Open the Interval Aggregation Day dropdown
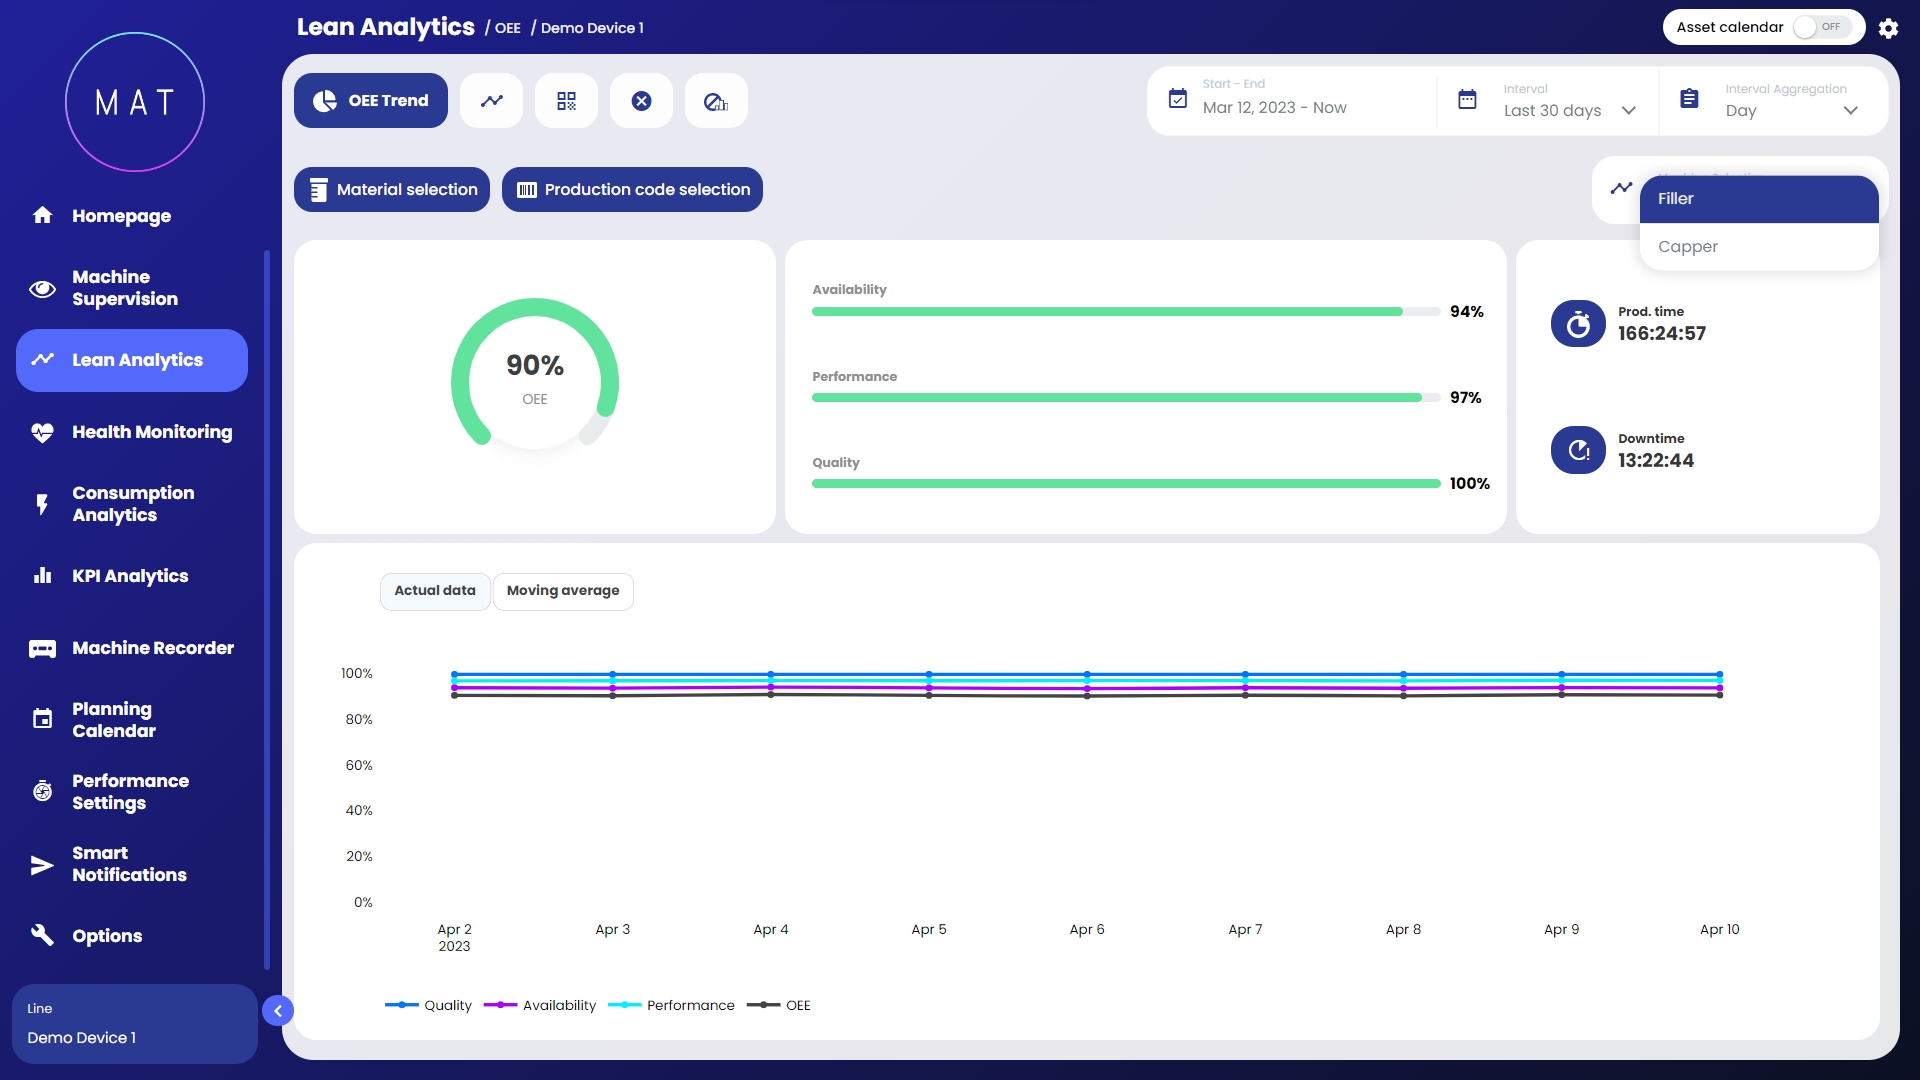 tap(1790, 110)
